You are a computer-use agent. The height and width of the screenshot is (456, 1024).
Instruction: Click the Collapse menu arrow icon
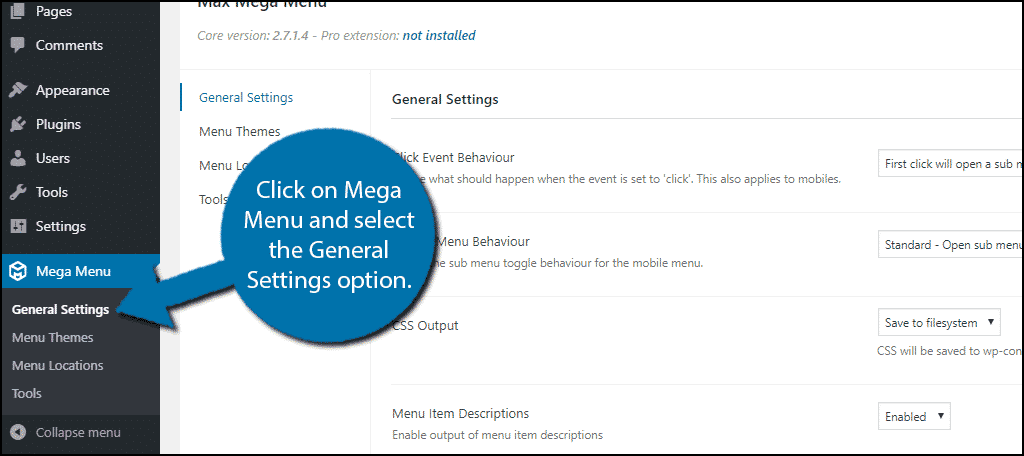pos(18,433)
